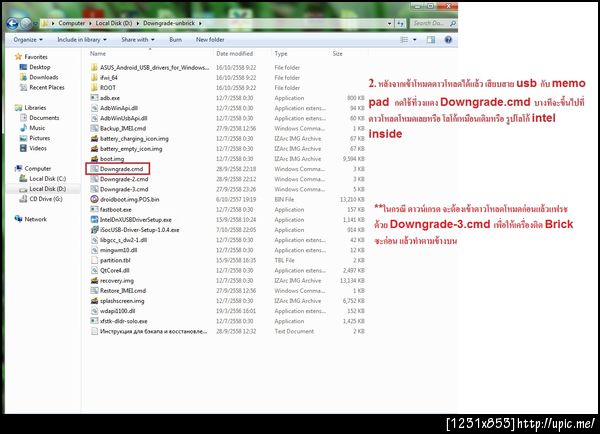The image size is (600, 434).
Task: Select the Downgrade-3.cmd file icon
Action: click(x=94, y=189)
